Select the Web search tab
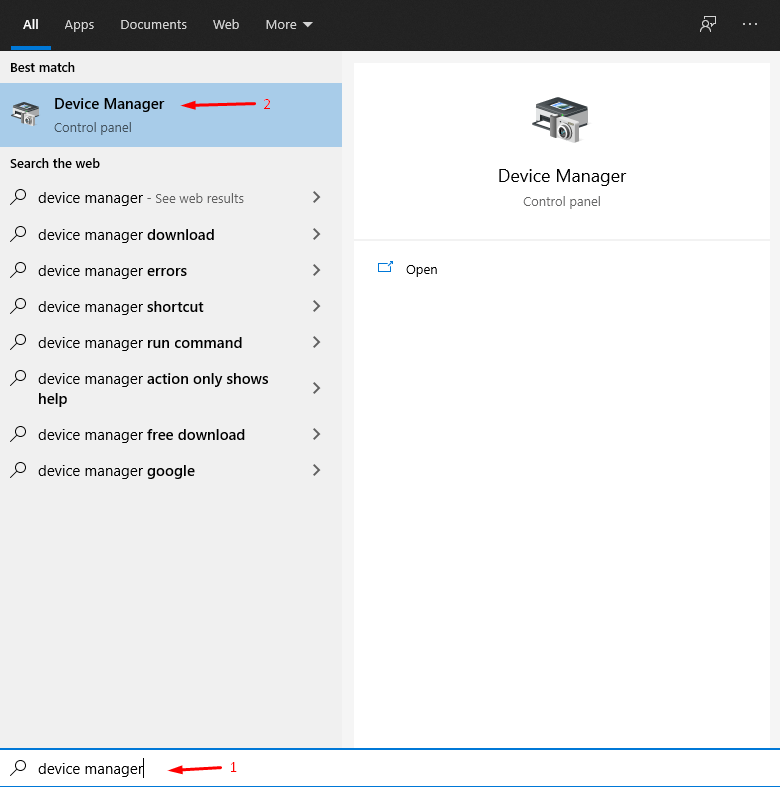Image resolution: width=780 pixels, height=787 pixels. 226,24
